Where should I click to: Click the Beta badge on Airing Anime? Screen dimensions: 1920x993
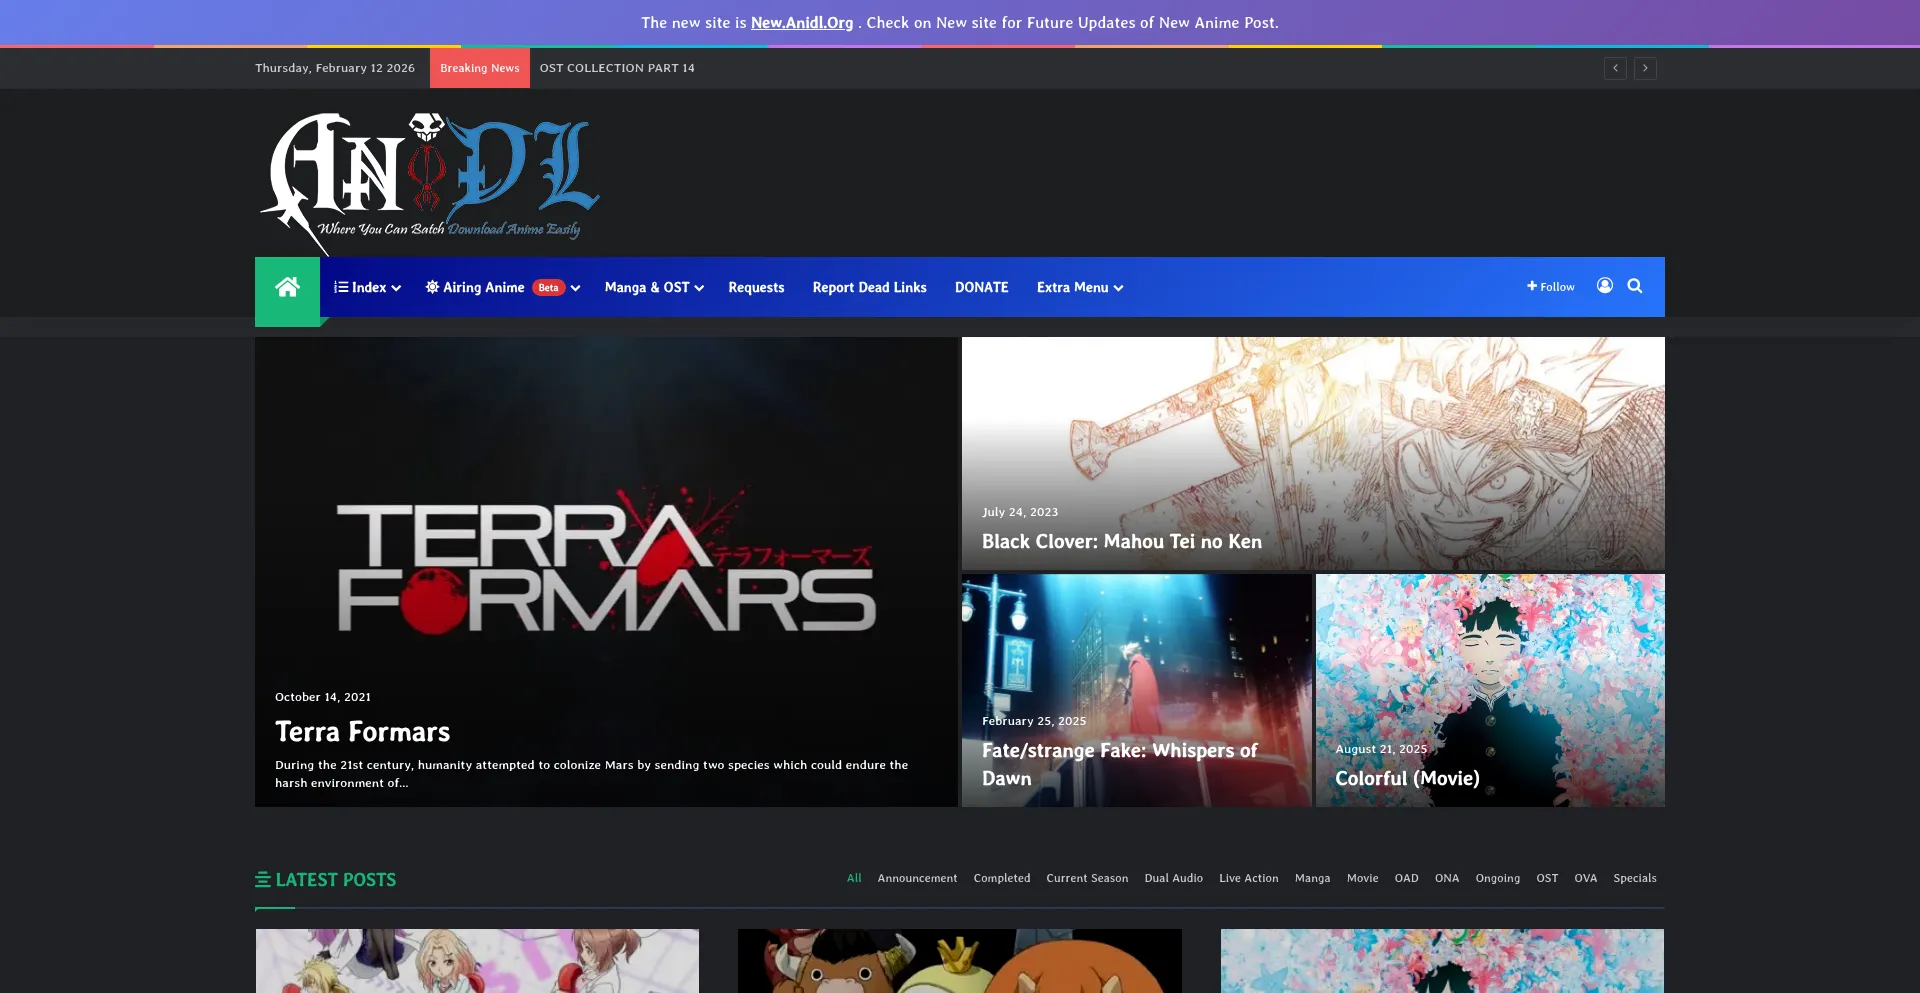(548, 287)
